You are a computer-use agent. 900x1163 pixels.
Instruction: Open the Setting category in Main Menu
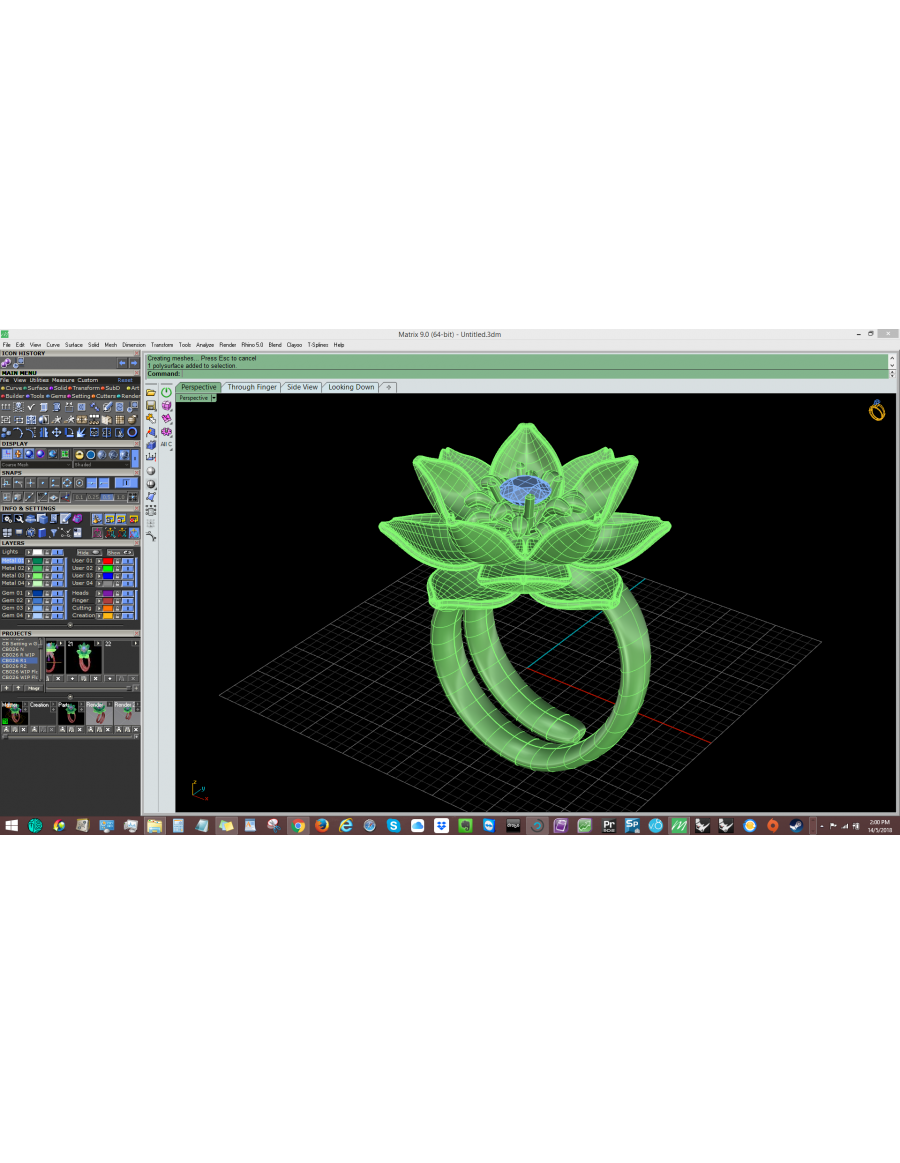coord(79,396)
